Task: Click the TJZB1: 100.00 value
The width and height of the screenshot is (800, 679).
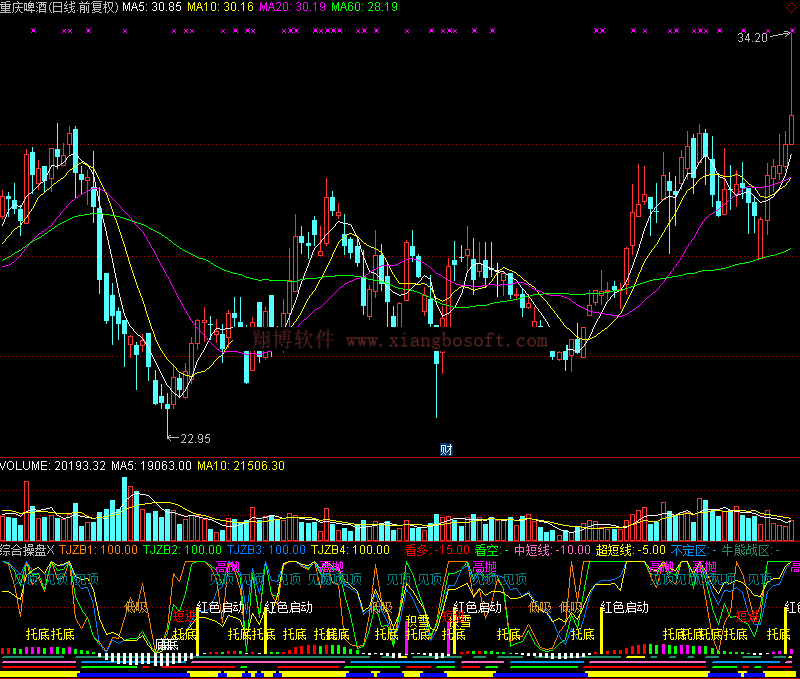Action: [98, 550]
